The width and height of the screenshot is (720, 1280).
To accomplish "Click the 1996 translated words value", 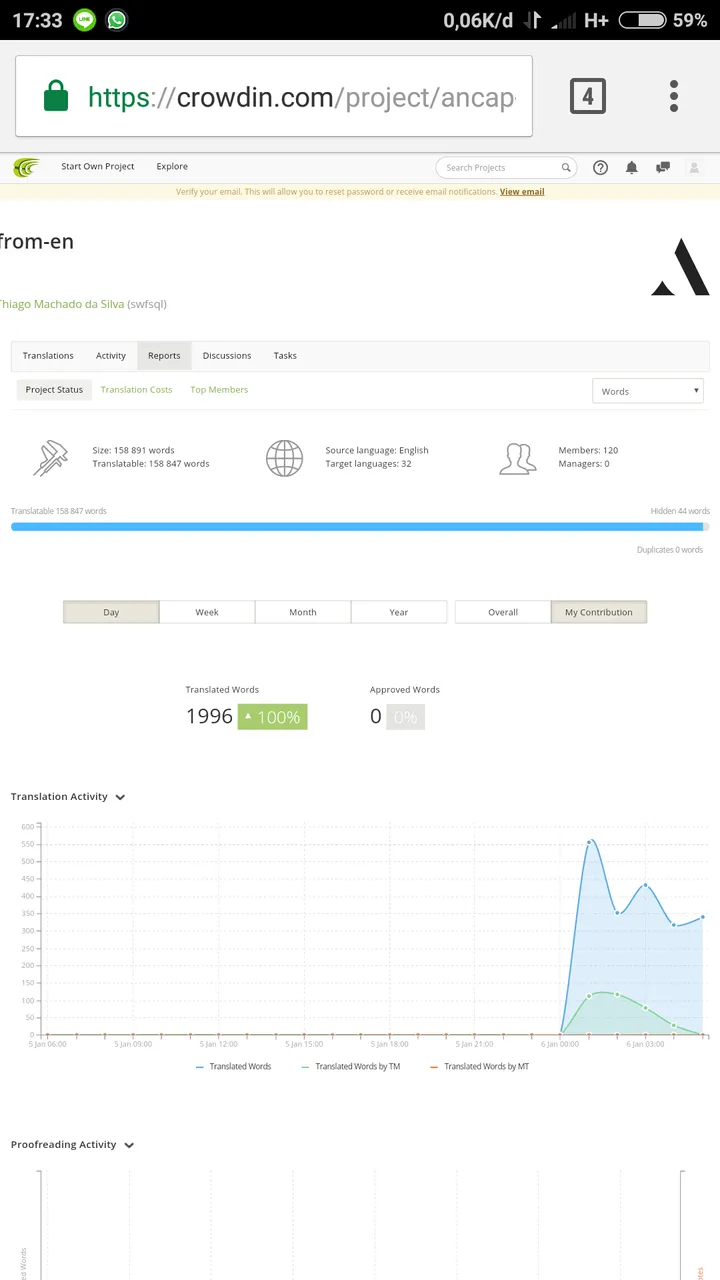I will pyautogui.click(x=209, y=717).
